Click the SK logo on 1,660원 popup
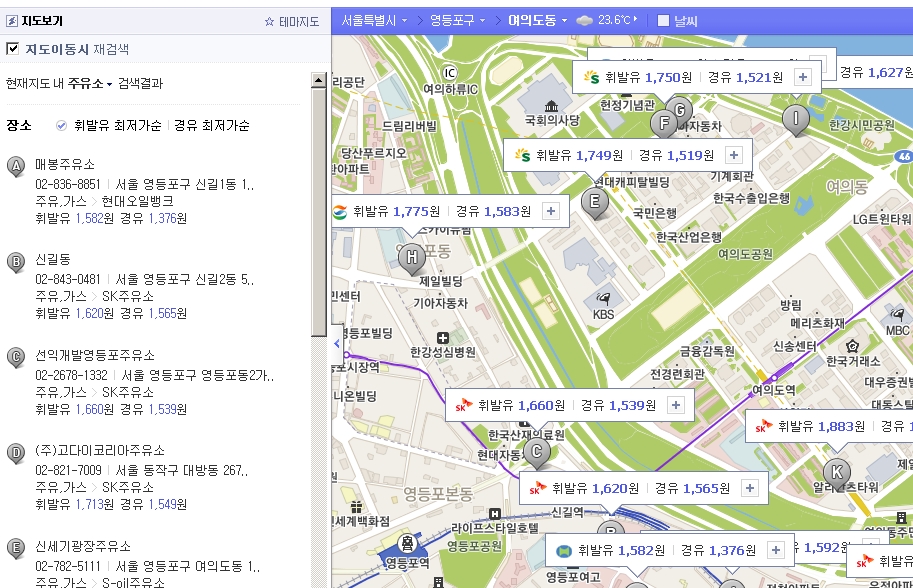The image size is (913, 588). [463, 405]
